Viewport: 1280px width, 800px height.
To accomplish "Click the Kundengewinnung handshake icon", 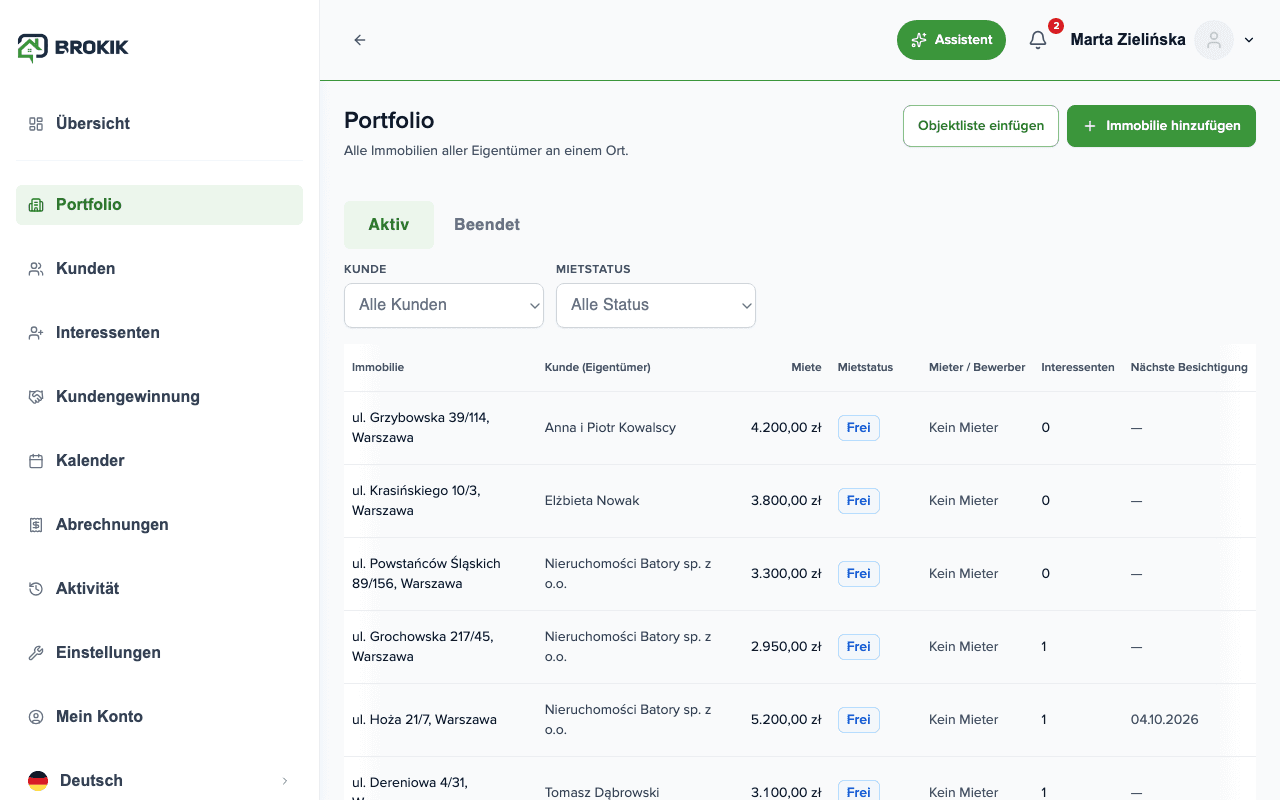I will [x=36, y=397].
